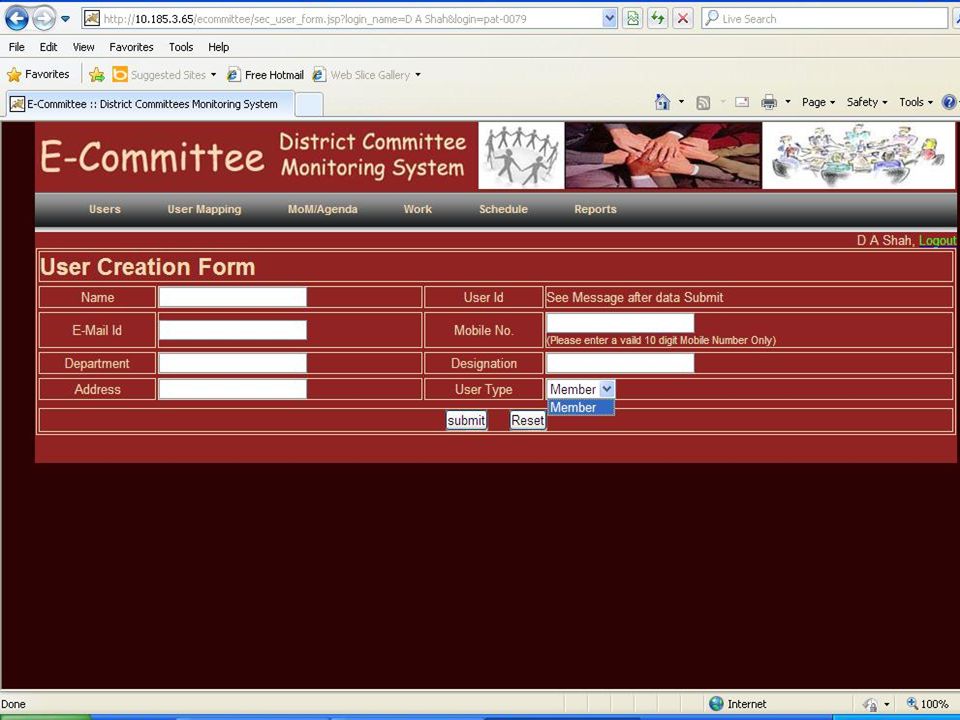Open Suggested Sites link
The image size is (960, 720).
pyautogui.click(x=159, y=75)
